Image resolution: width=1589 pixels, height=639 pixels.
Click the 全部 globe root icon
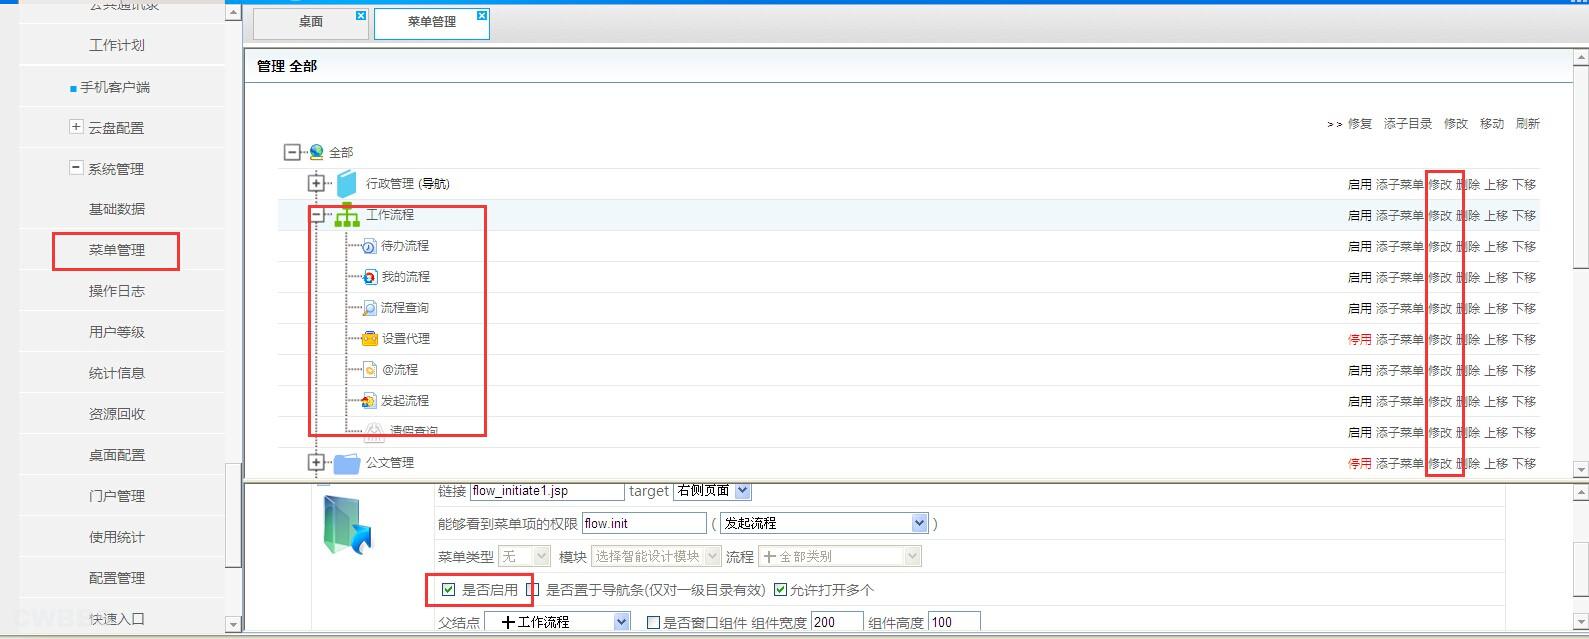(x=316, y=152)
